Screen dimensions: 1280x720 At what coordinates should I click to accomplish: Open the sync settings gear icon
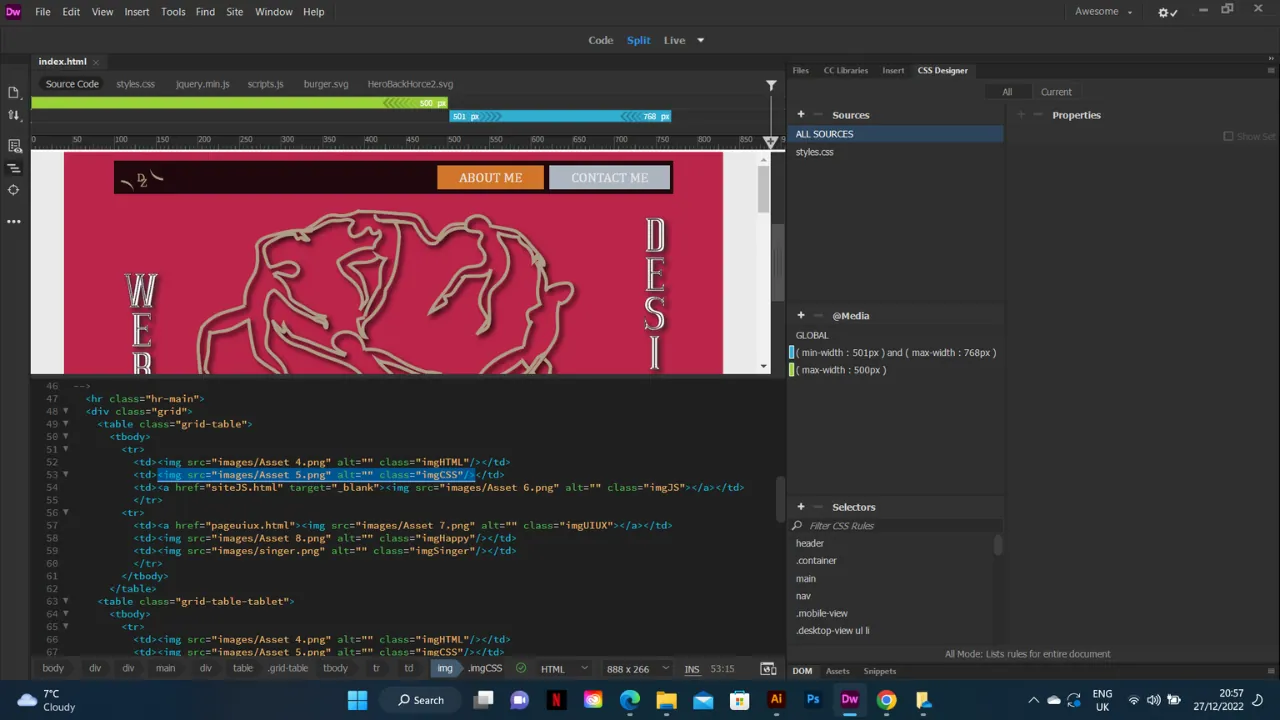[x=1166, y=12]
